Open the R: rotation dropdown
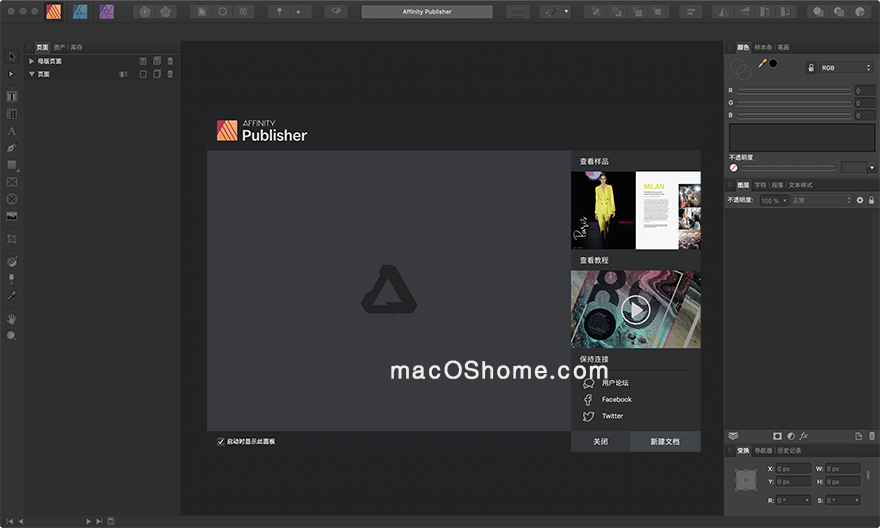Image resolution: width=880 pixels, height=528 pixels. click(808, 500)
